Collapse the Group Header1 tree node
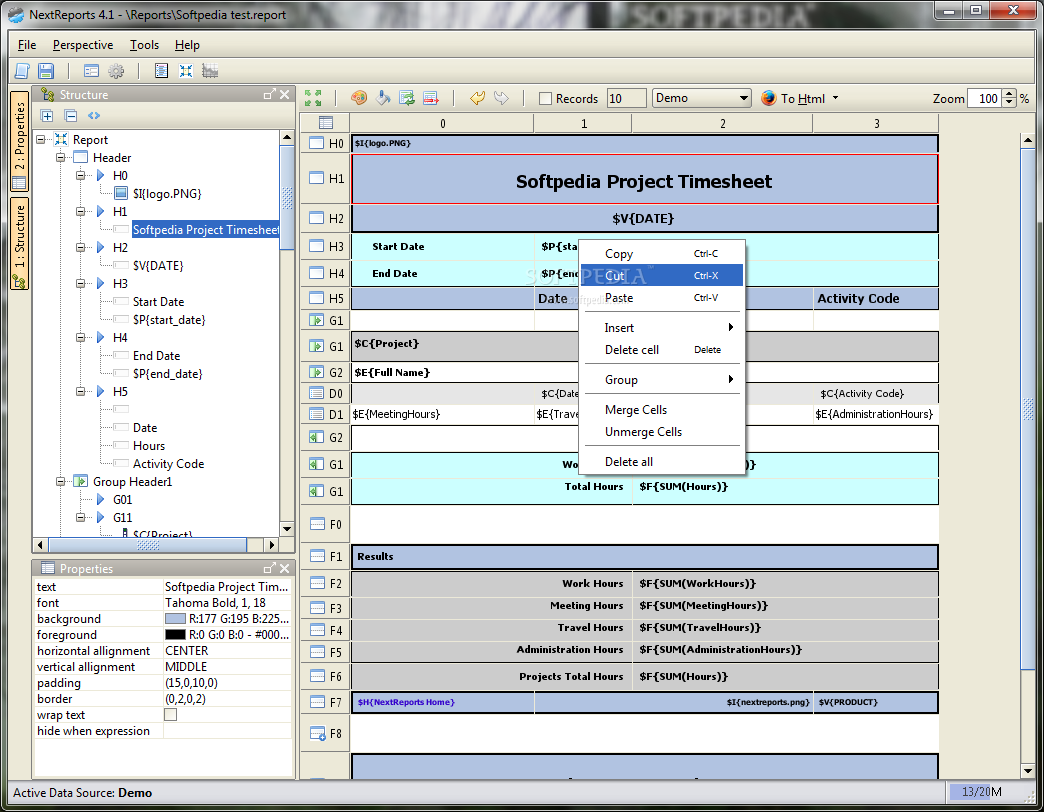The width and height of the screenshot is (1044, 812). tap(60, 482)
